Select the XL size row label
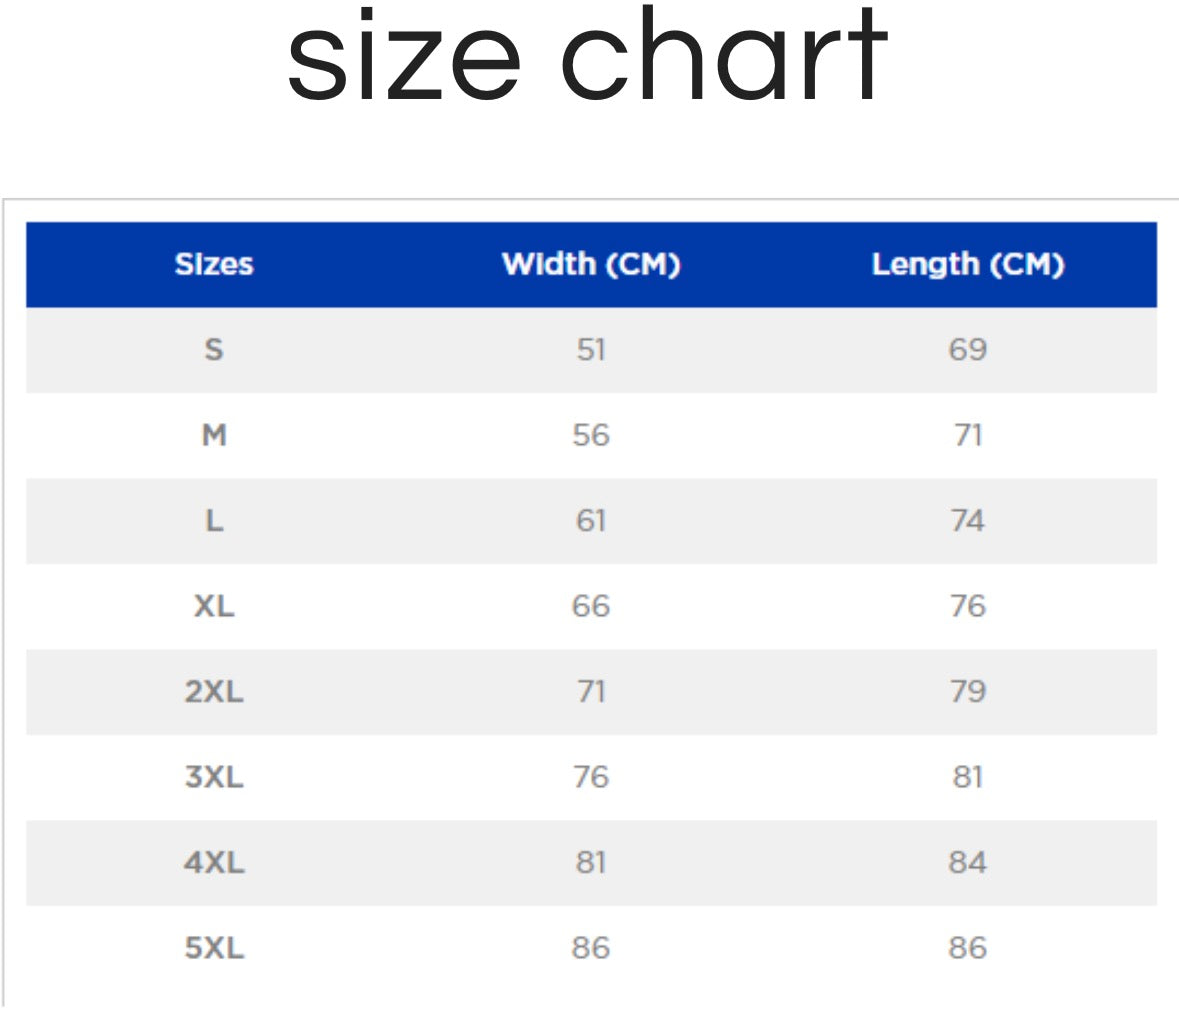This screenshot has width=1179, height=1027. click(214, 606)
